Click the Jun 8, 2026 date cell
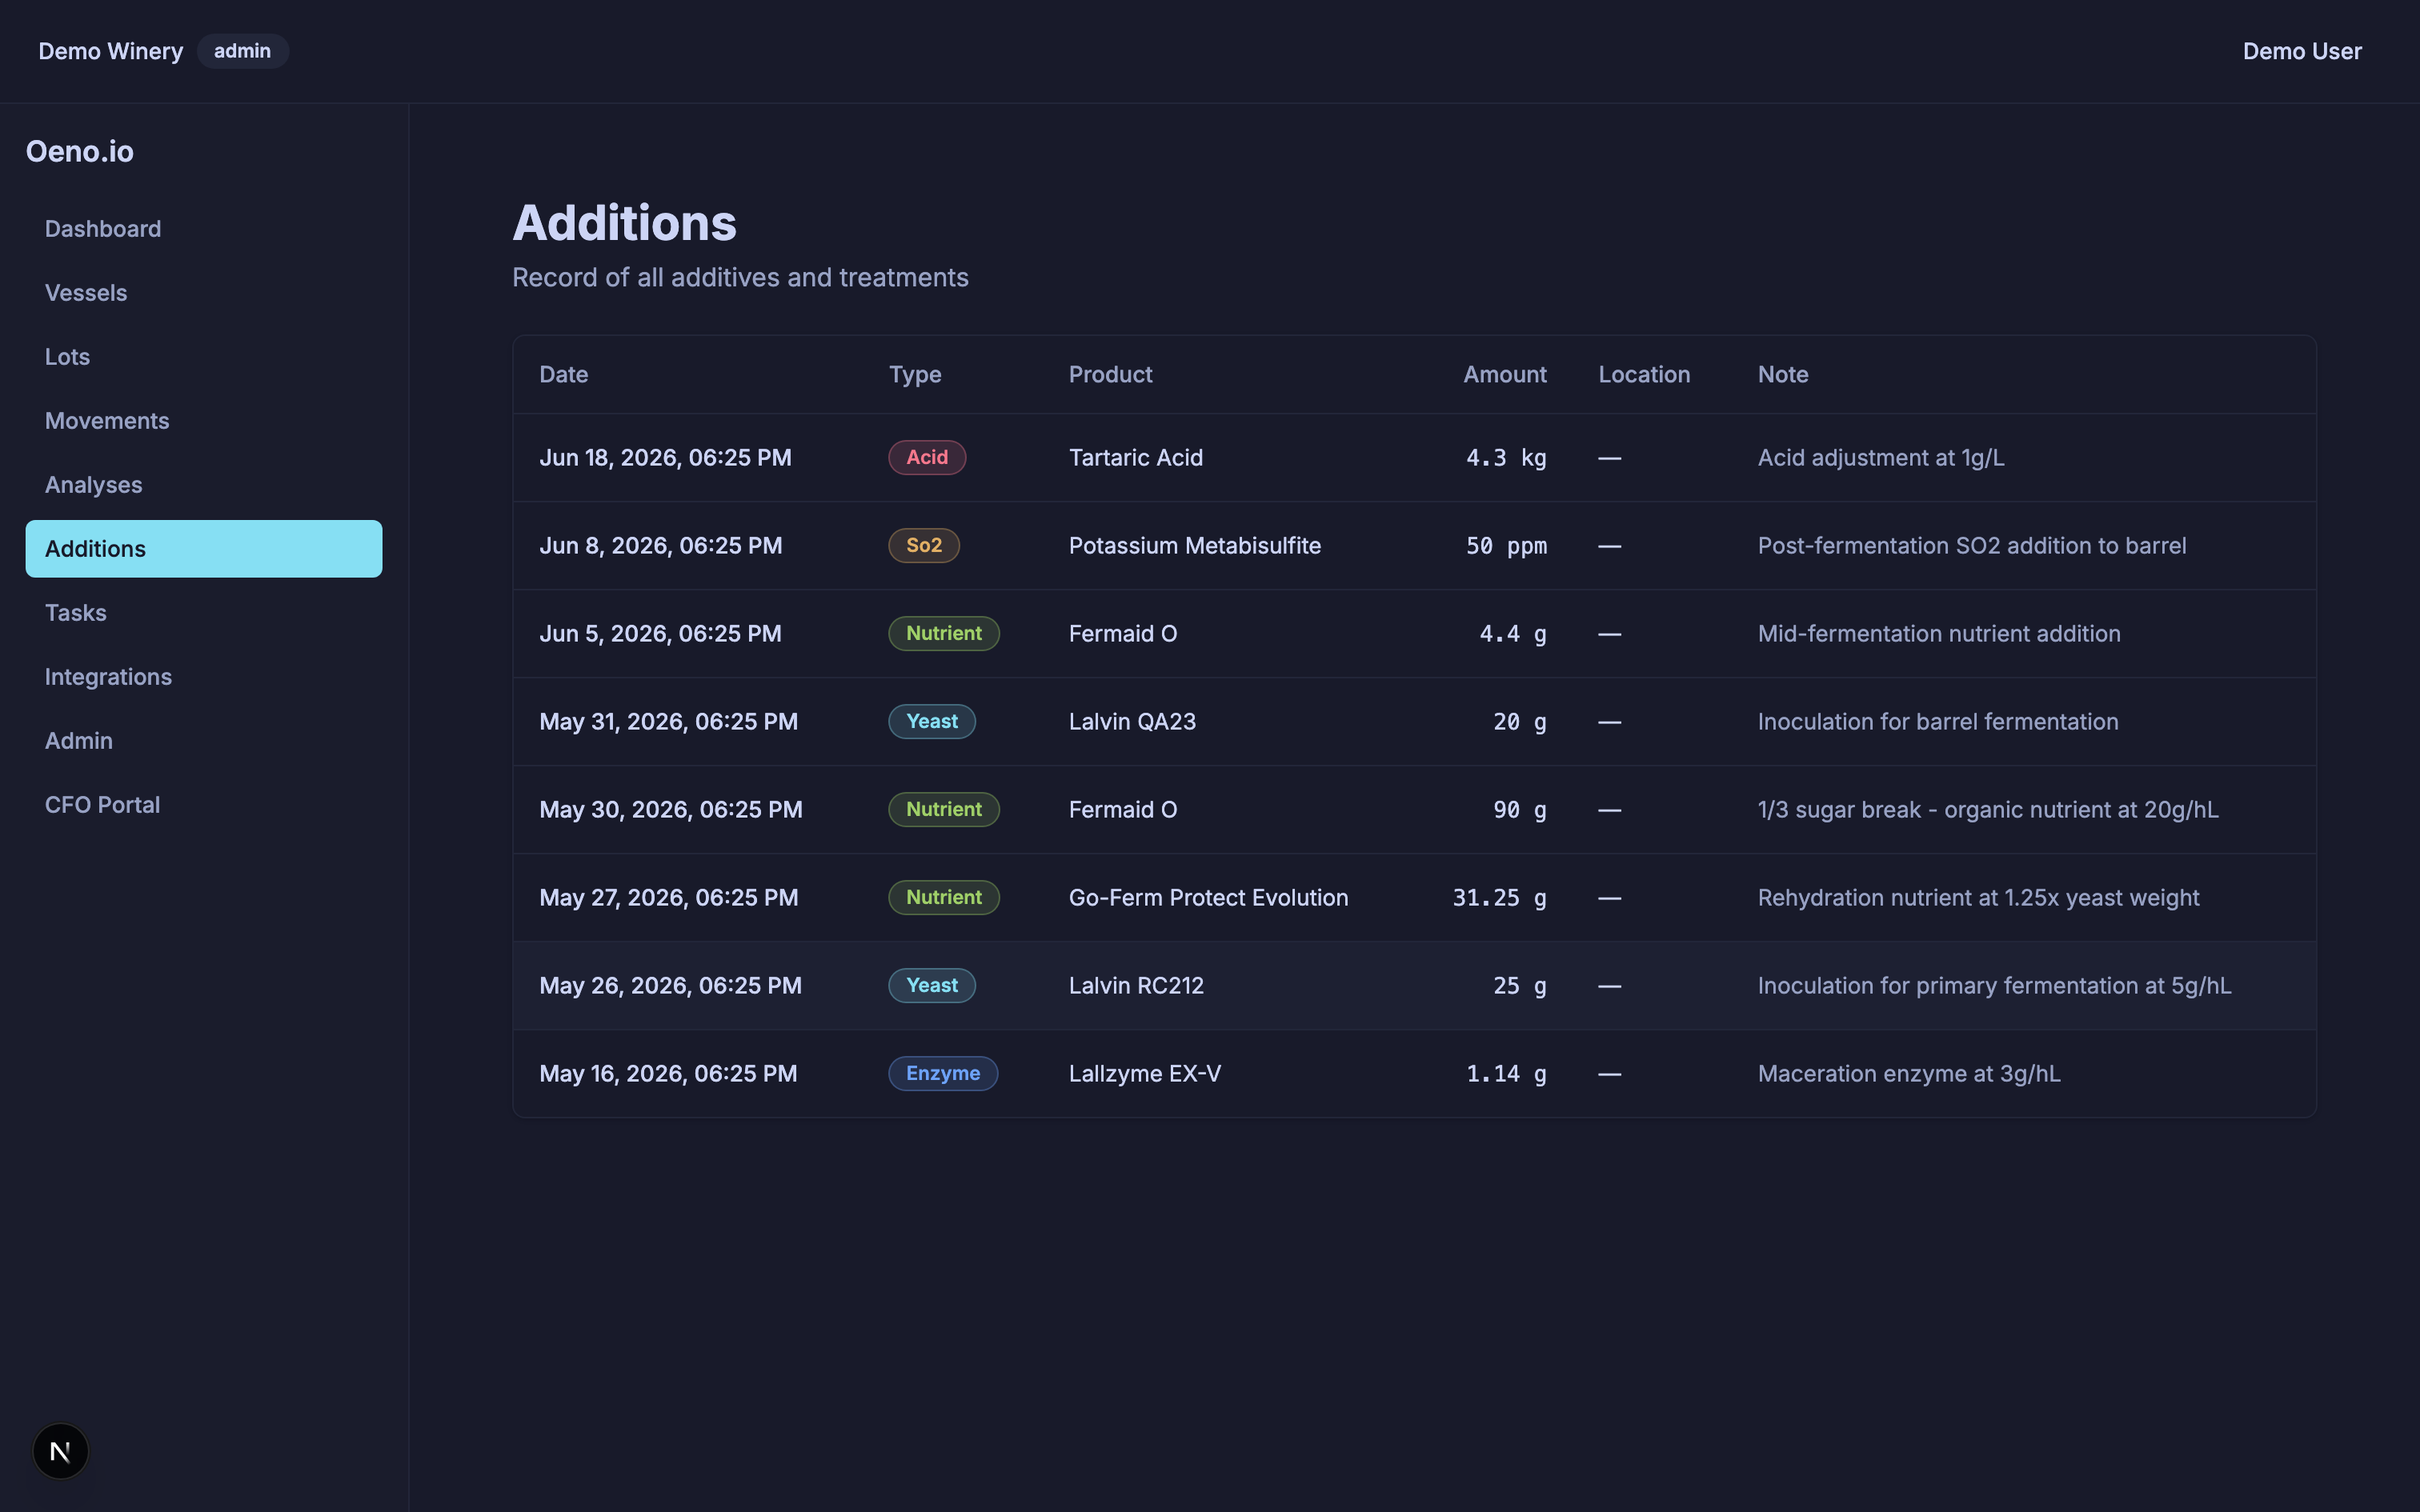Screen dimensions: 2420x1512 point(660,545)
